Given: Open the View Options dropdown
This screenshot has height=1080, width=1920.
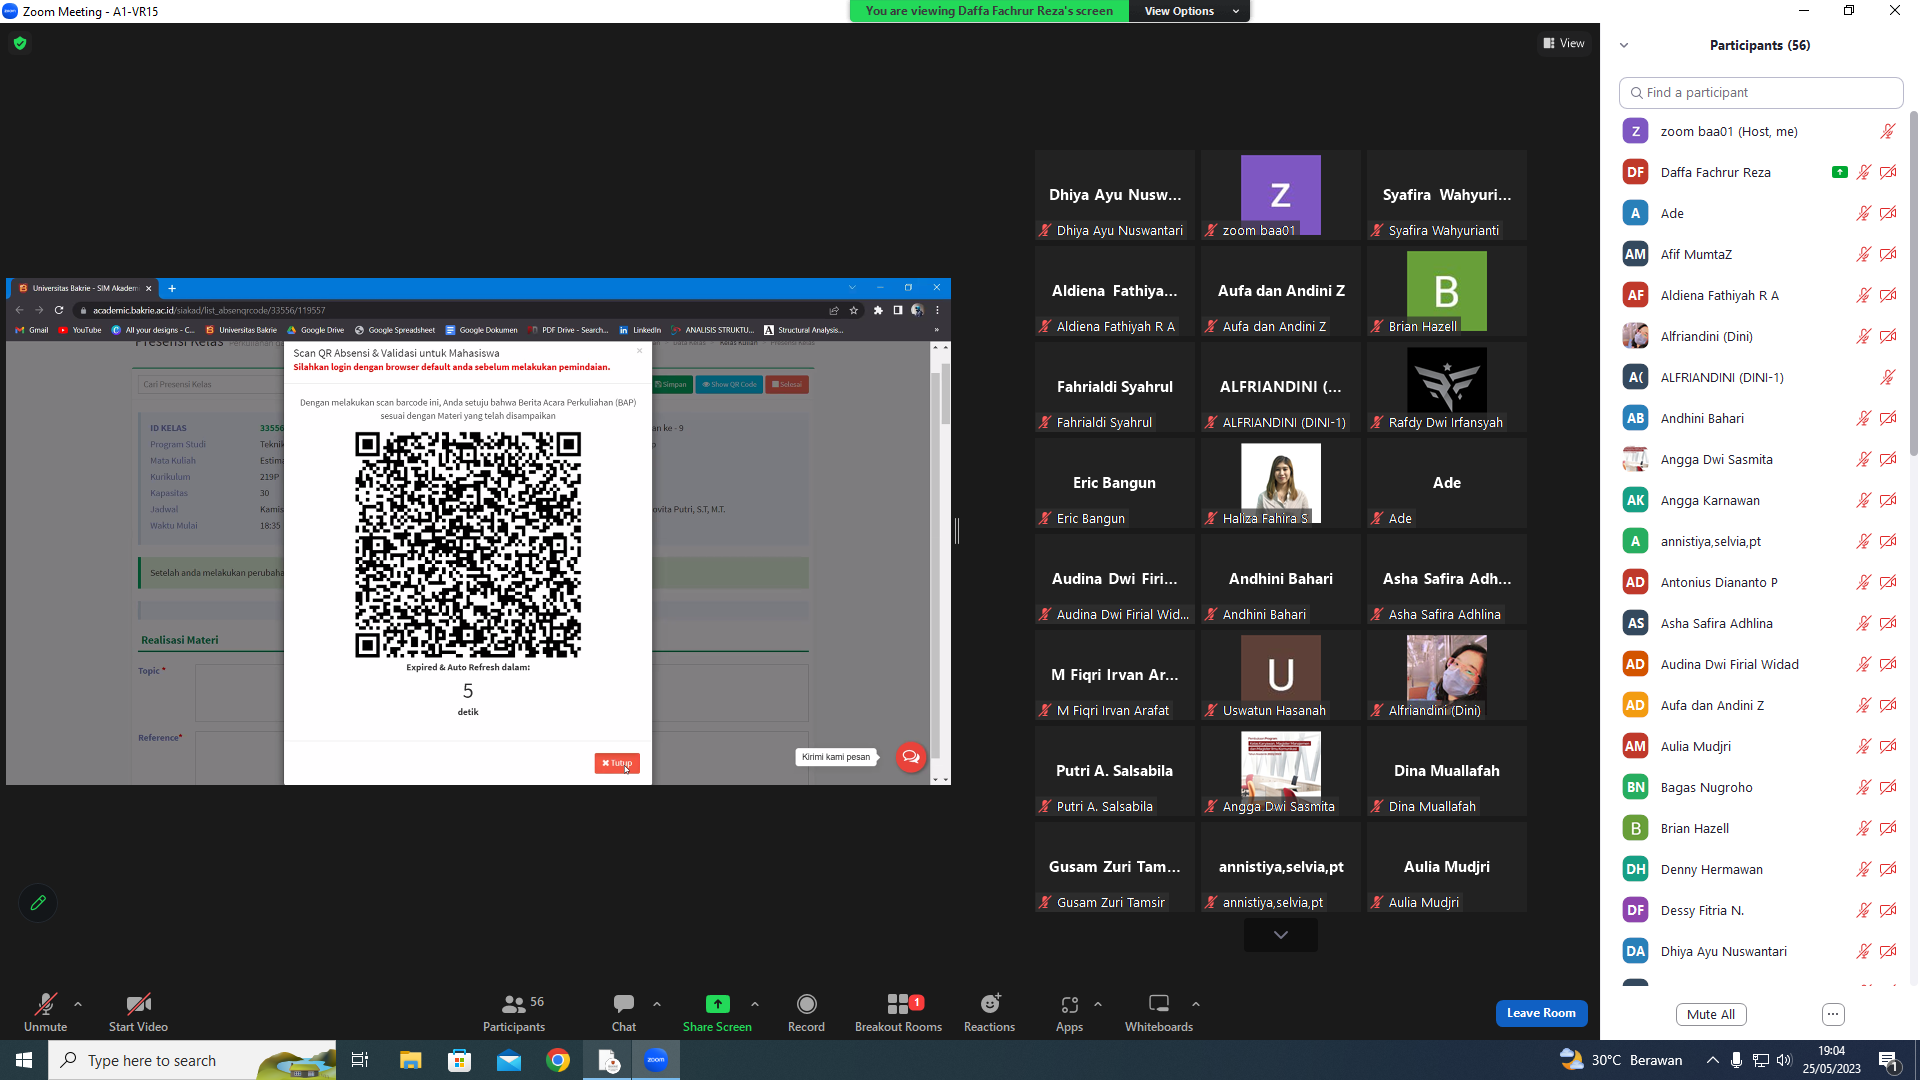Looking at the screenshot, I should coord(1190,11).
